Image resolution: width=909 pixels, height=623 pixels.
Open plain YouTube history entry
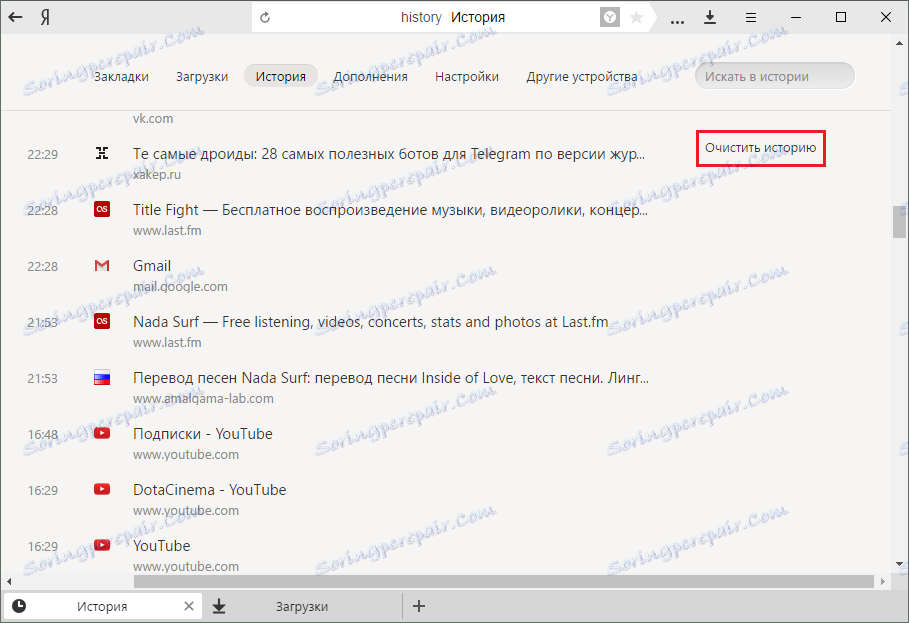(x=161, y=546)
